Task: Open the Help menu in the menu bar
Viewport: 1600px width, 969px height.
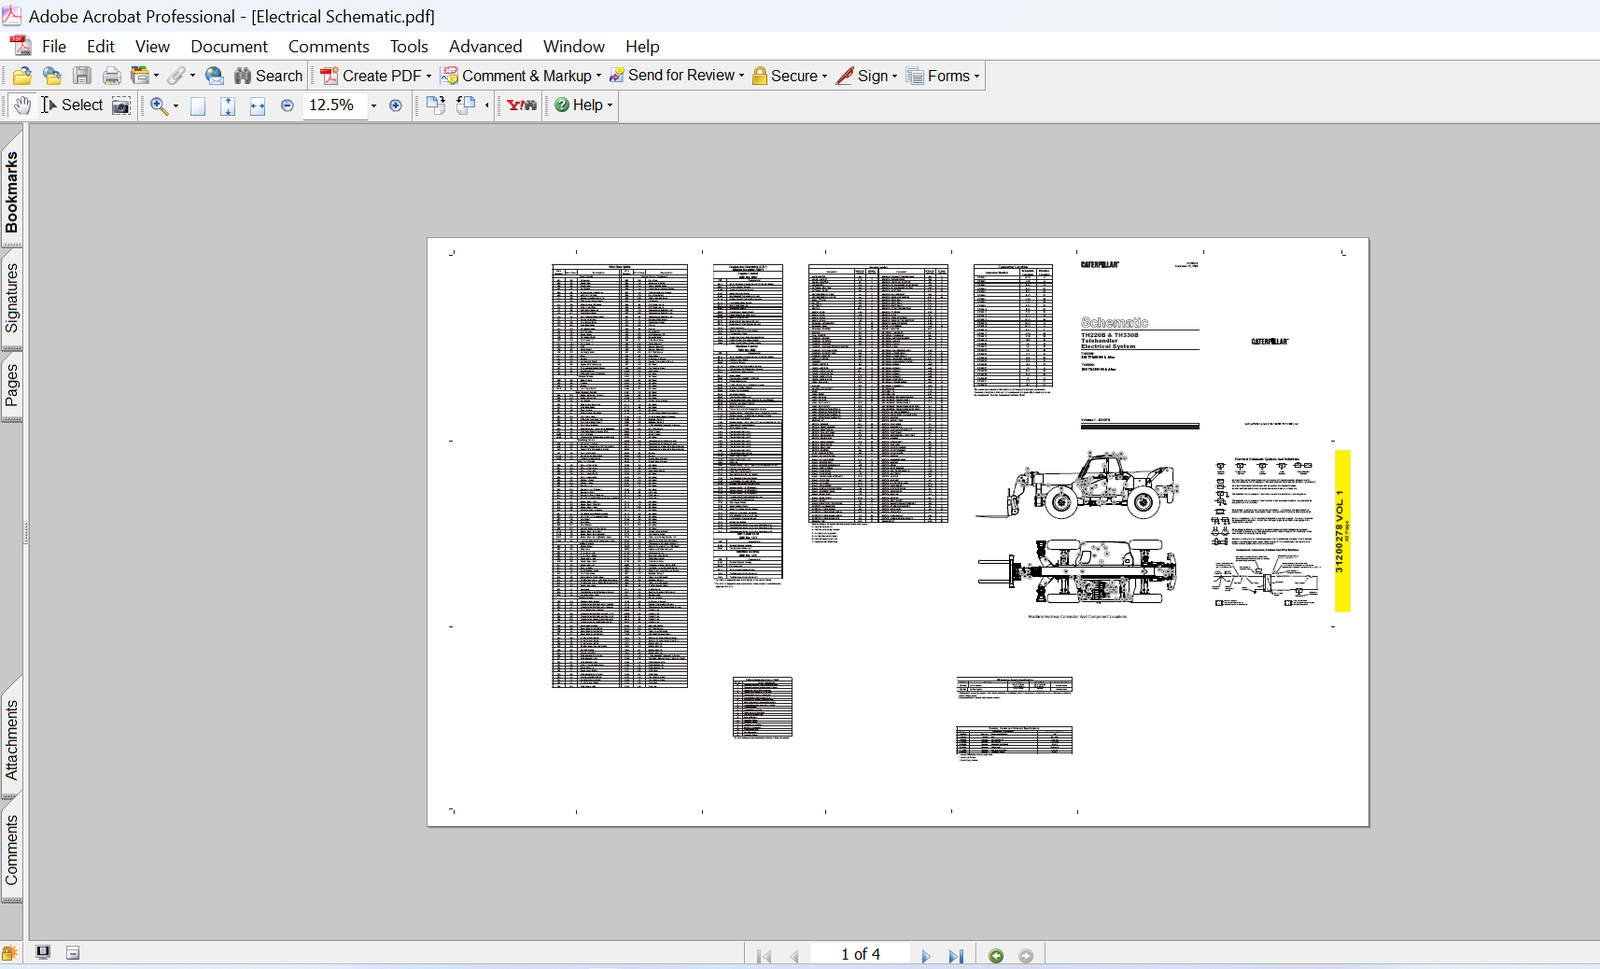Action: (642, 46)
